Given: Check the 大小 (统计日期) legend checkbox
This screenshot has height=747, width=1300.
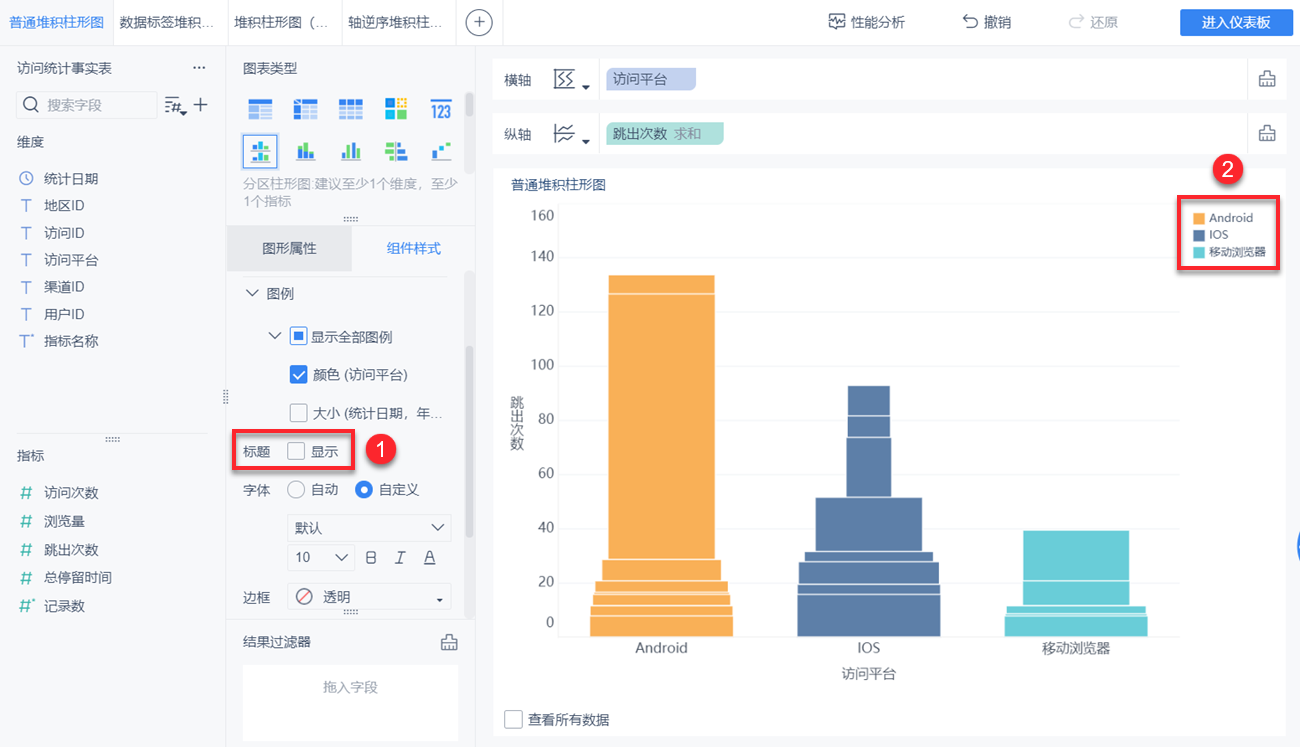Looking at the screenshot, I should tap(298, 413).
